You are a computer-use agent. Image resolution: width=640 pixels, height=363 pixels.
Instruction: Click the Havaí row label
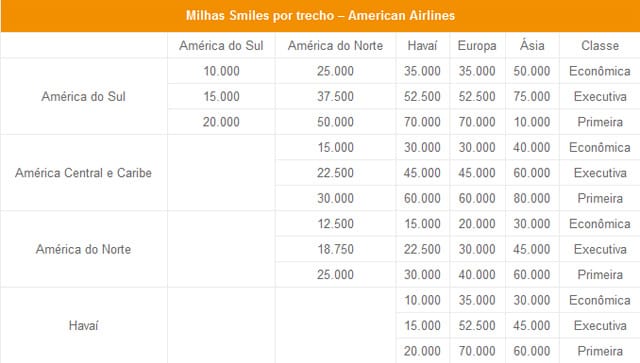(84, 325)
